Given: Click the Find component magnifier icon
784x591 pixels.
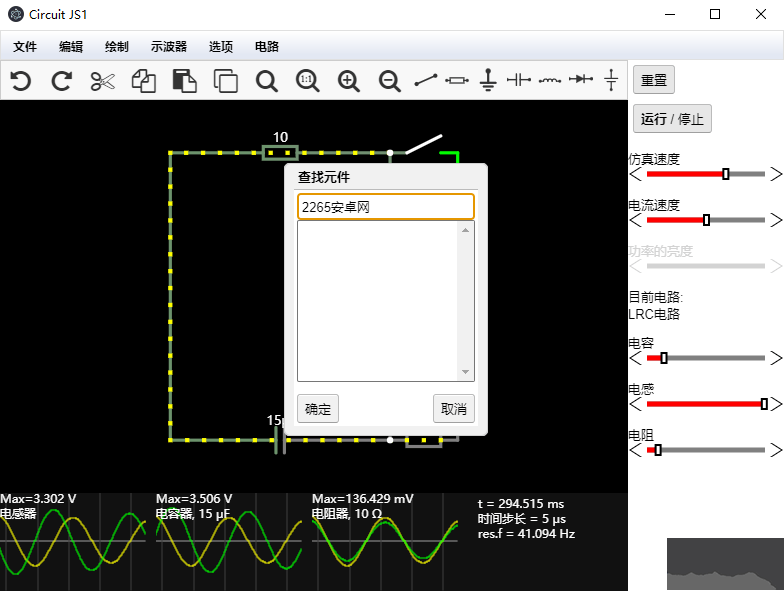Looking at the screenshot, I should click(266, 81).
